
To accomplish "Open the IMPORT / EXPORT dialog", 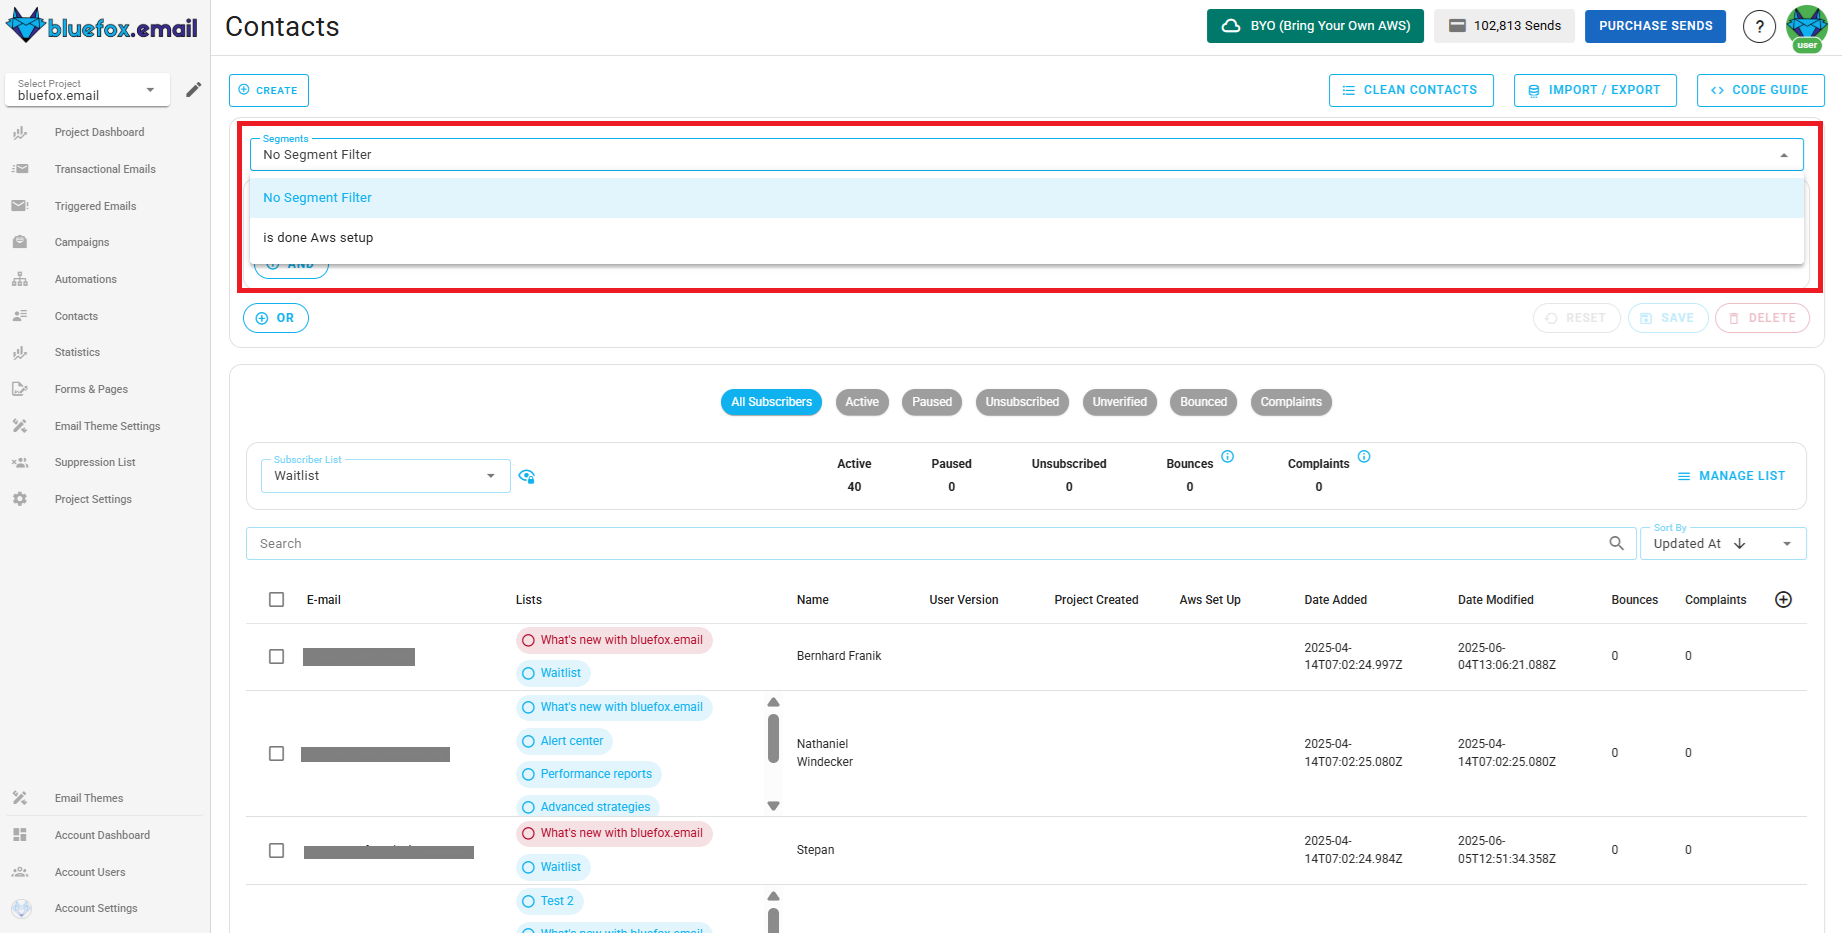I will [x=1594, y=89].
